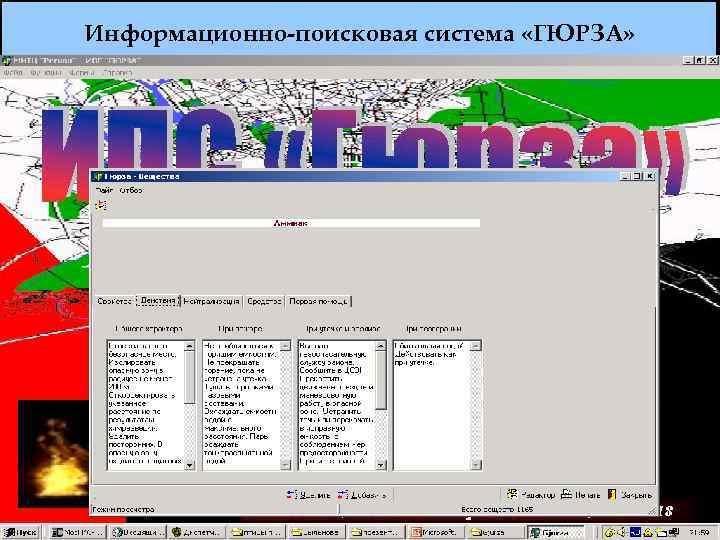Click the Редактор button's icon
Viewport: 720px width, 540px height.
pos(512,495)
